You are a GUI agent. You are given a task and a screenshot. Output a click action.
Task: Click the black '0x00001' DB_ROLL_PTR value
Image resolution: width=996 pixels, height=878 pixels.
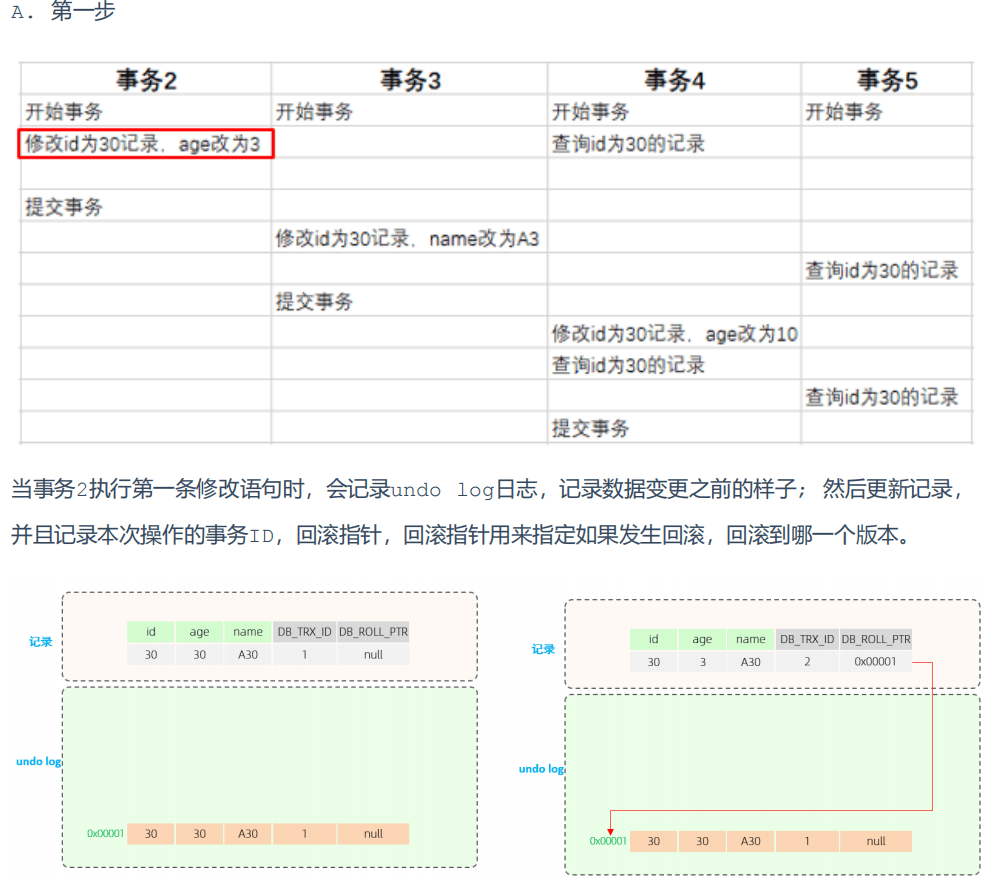[x=875, y=662]
